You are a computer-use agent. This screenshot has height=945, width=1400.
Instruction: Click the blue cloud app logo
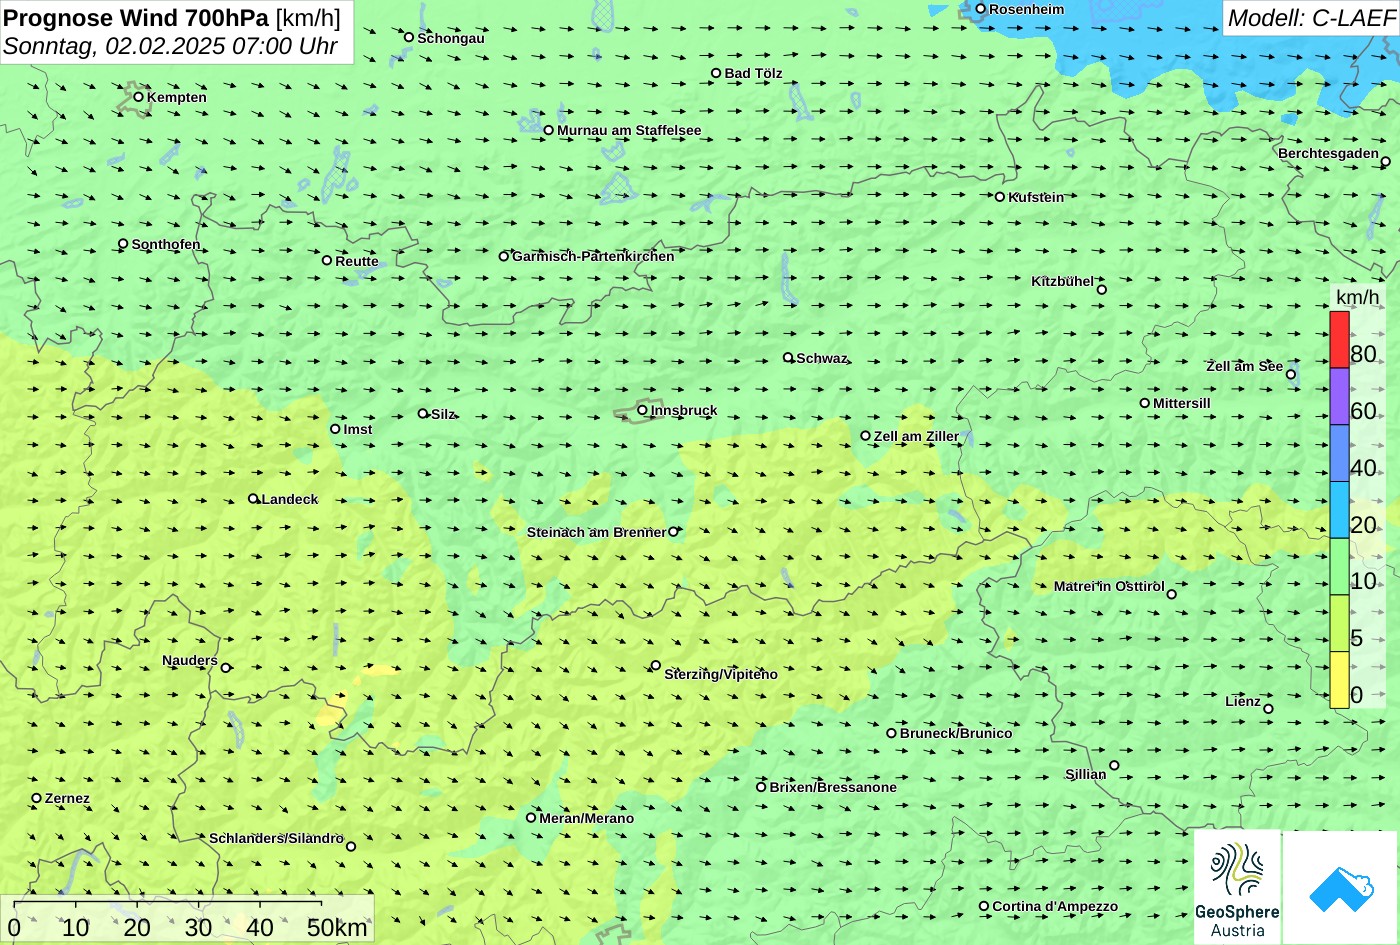[x=1340, y=887]
